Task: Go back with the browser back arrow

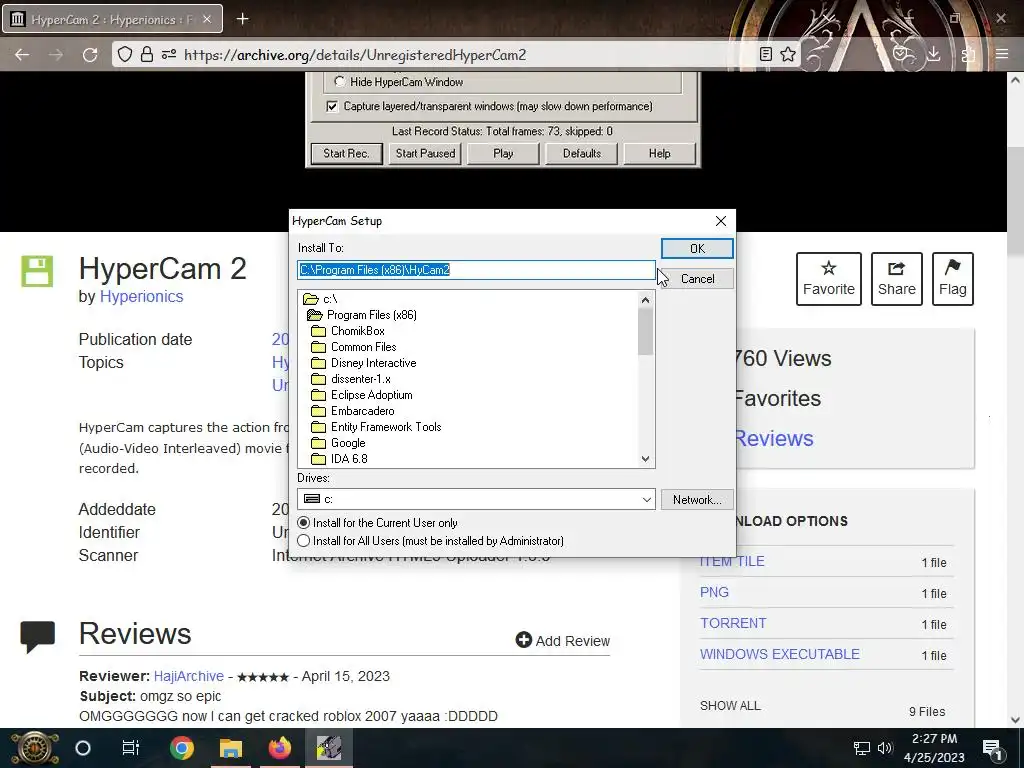Action: point(22,55)
